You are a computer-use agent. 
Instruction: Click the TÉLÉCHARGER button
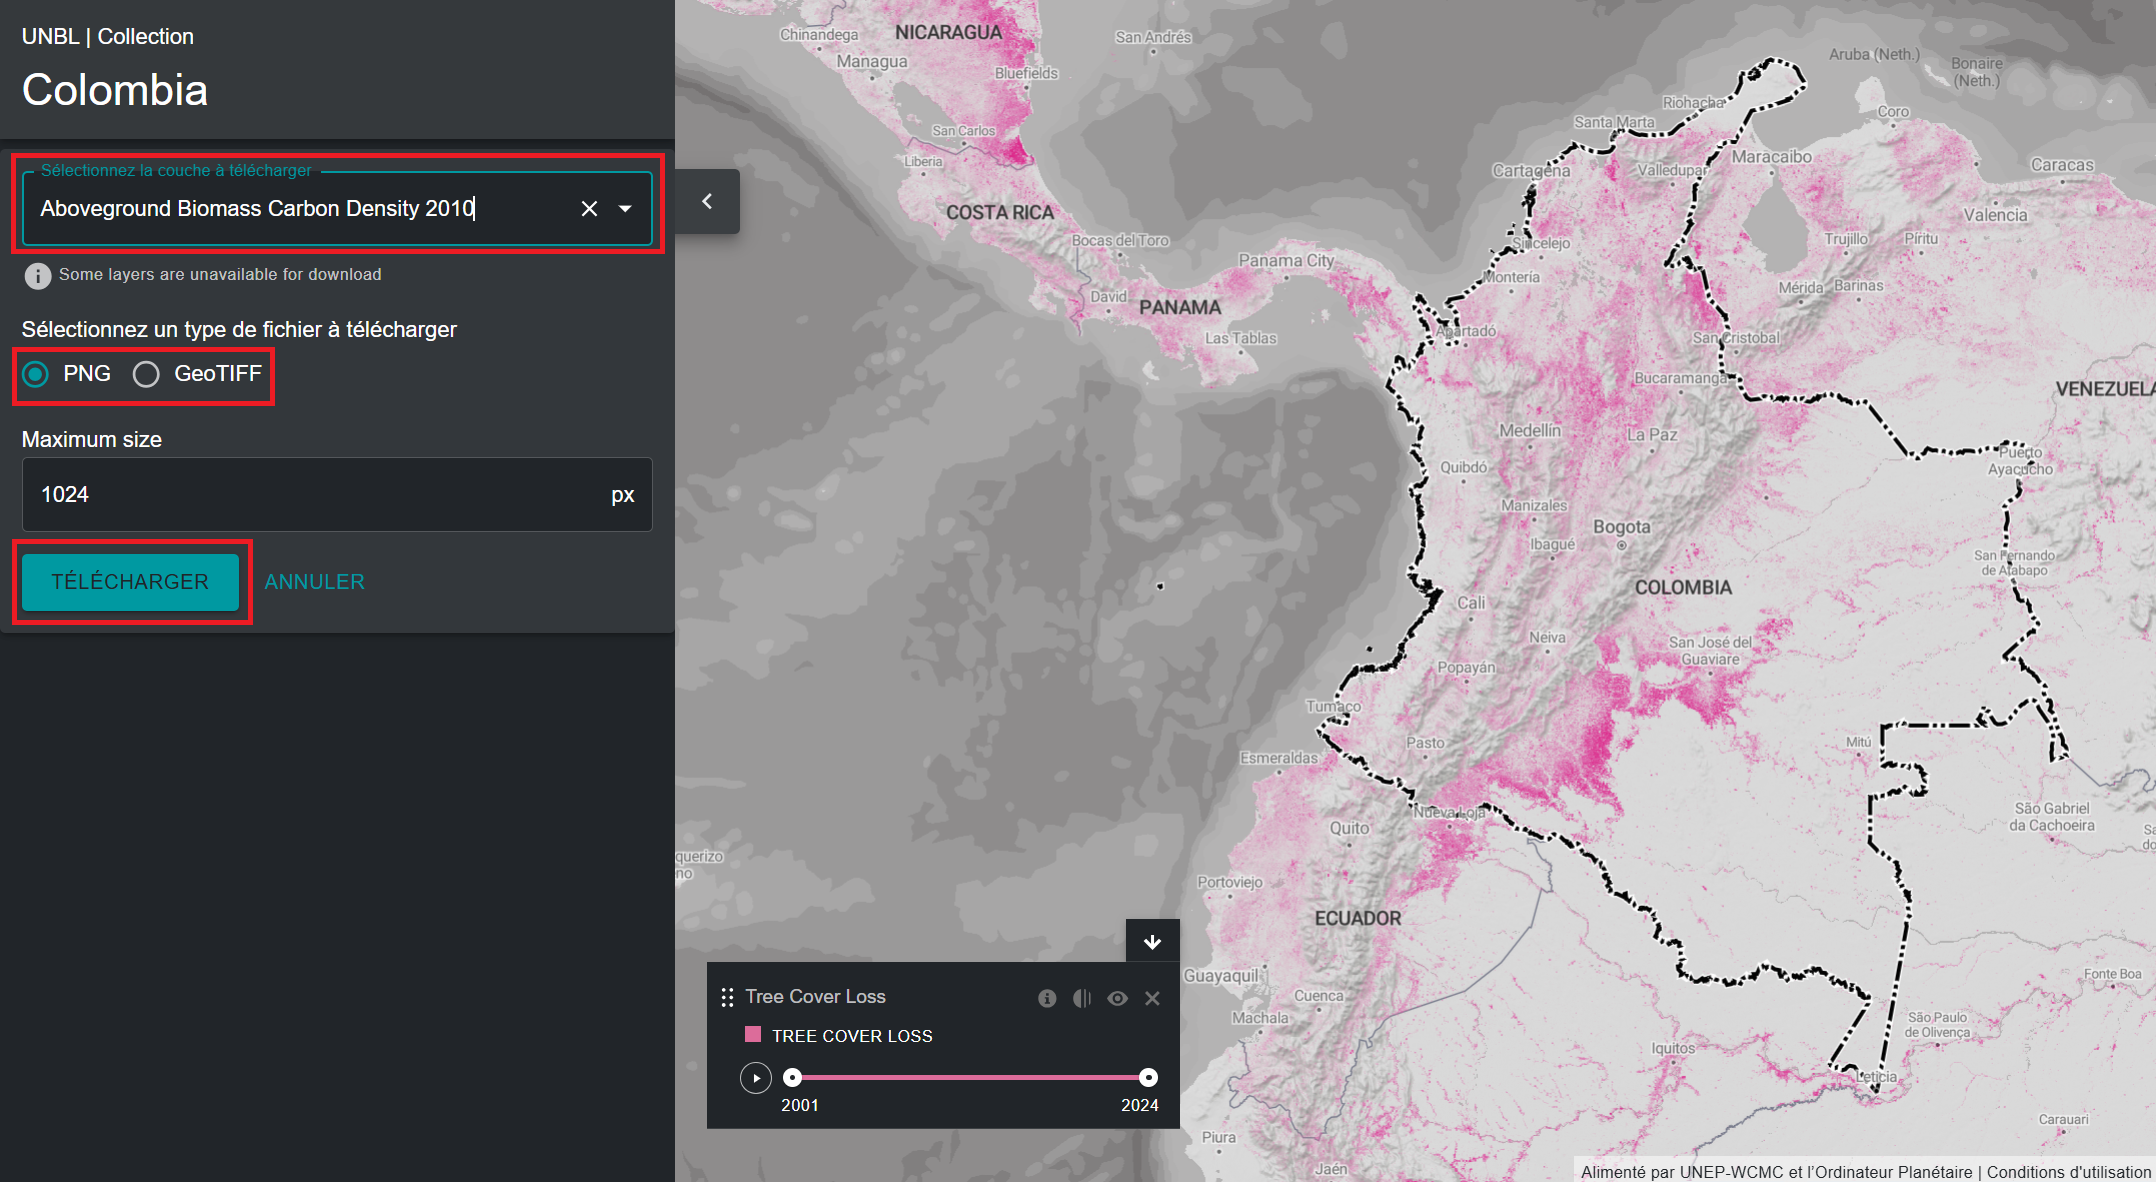tap(130, 582)
